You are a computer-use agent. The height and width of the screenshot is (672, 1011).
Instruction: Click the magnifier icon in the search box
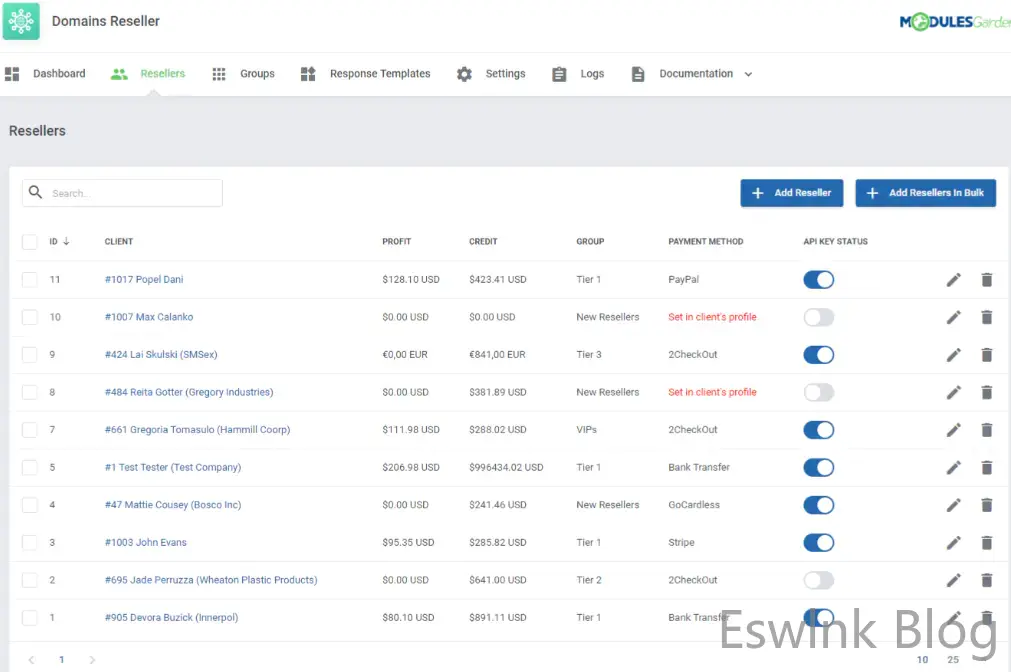(36, 193)
